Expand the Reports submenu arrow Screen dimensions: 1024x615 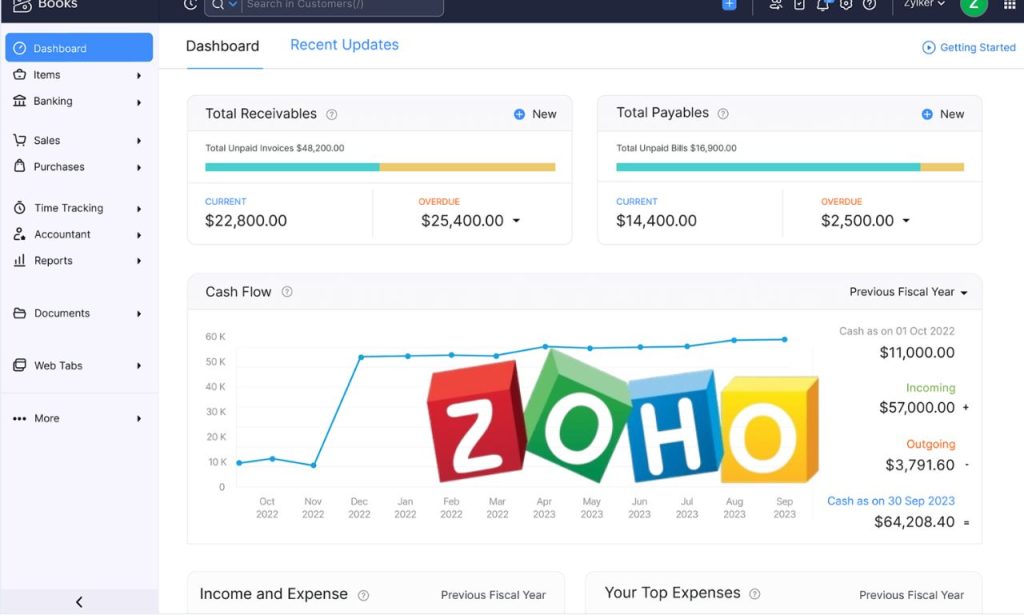pos(139,261)
